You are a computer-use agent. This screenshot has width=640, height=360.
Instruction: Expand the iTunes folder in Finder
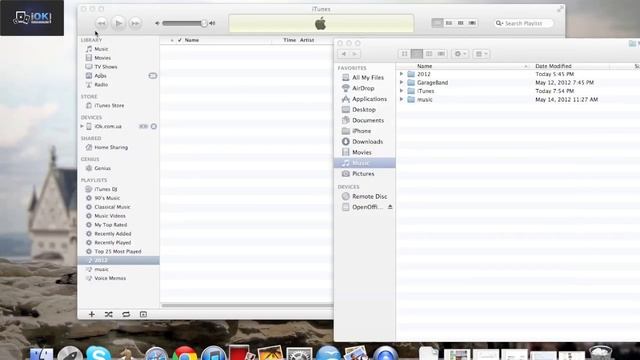(402, 91)
